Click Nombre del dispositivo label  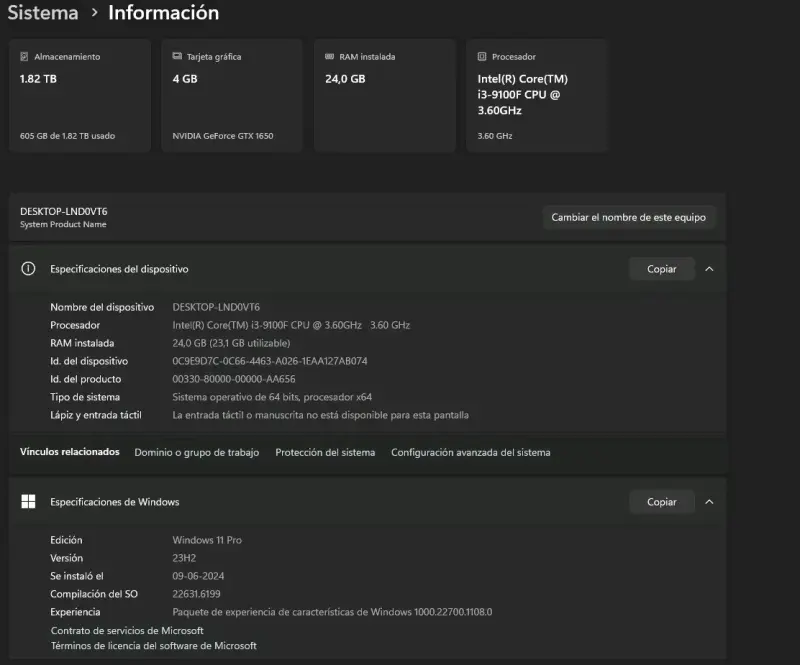(x=102, y=307)
